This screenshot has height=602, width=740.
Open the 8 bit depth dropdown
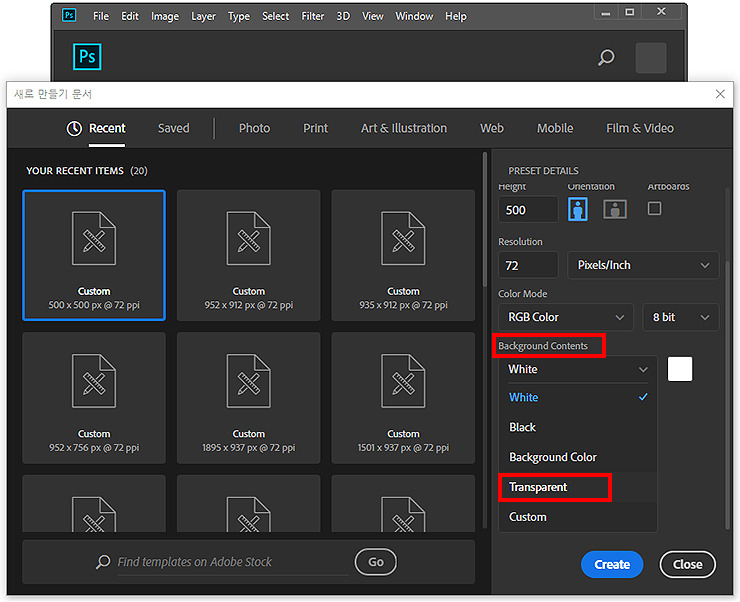point(681,317)
